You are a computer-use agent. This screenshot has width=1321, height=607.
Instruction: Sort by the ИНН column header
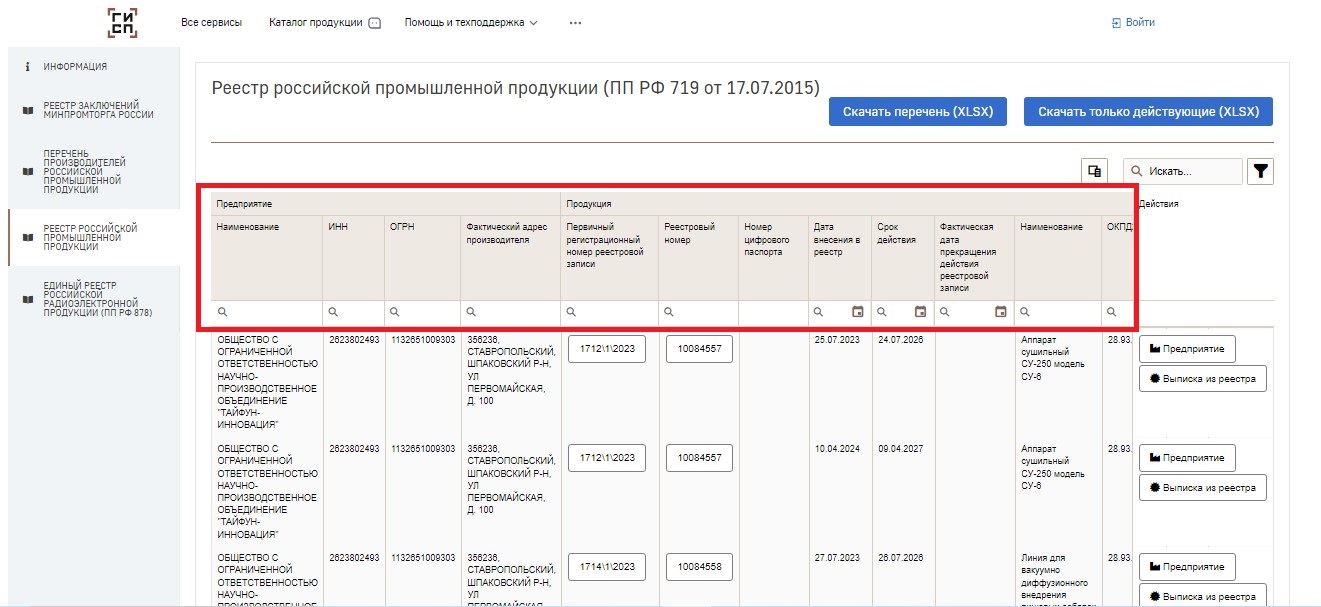coord(338,227)
